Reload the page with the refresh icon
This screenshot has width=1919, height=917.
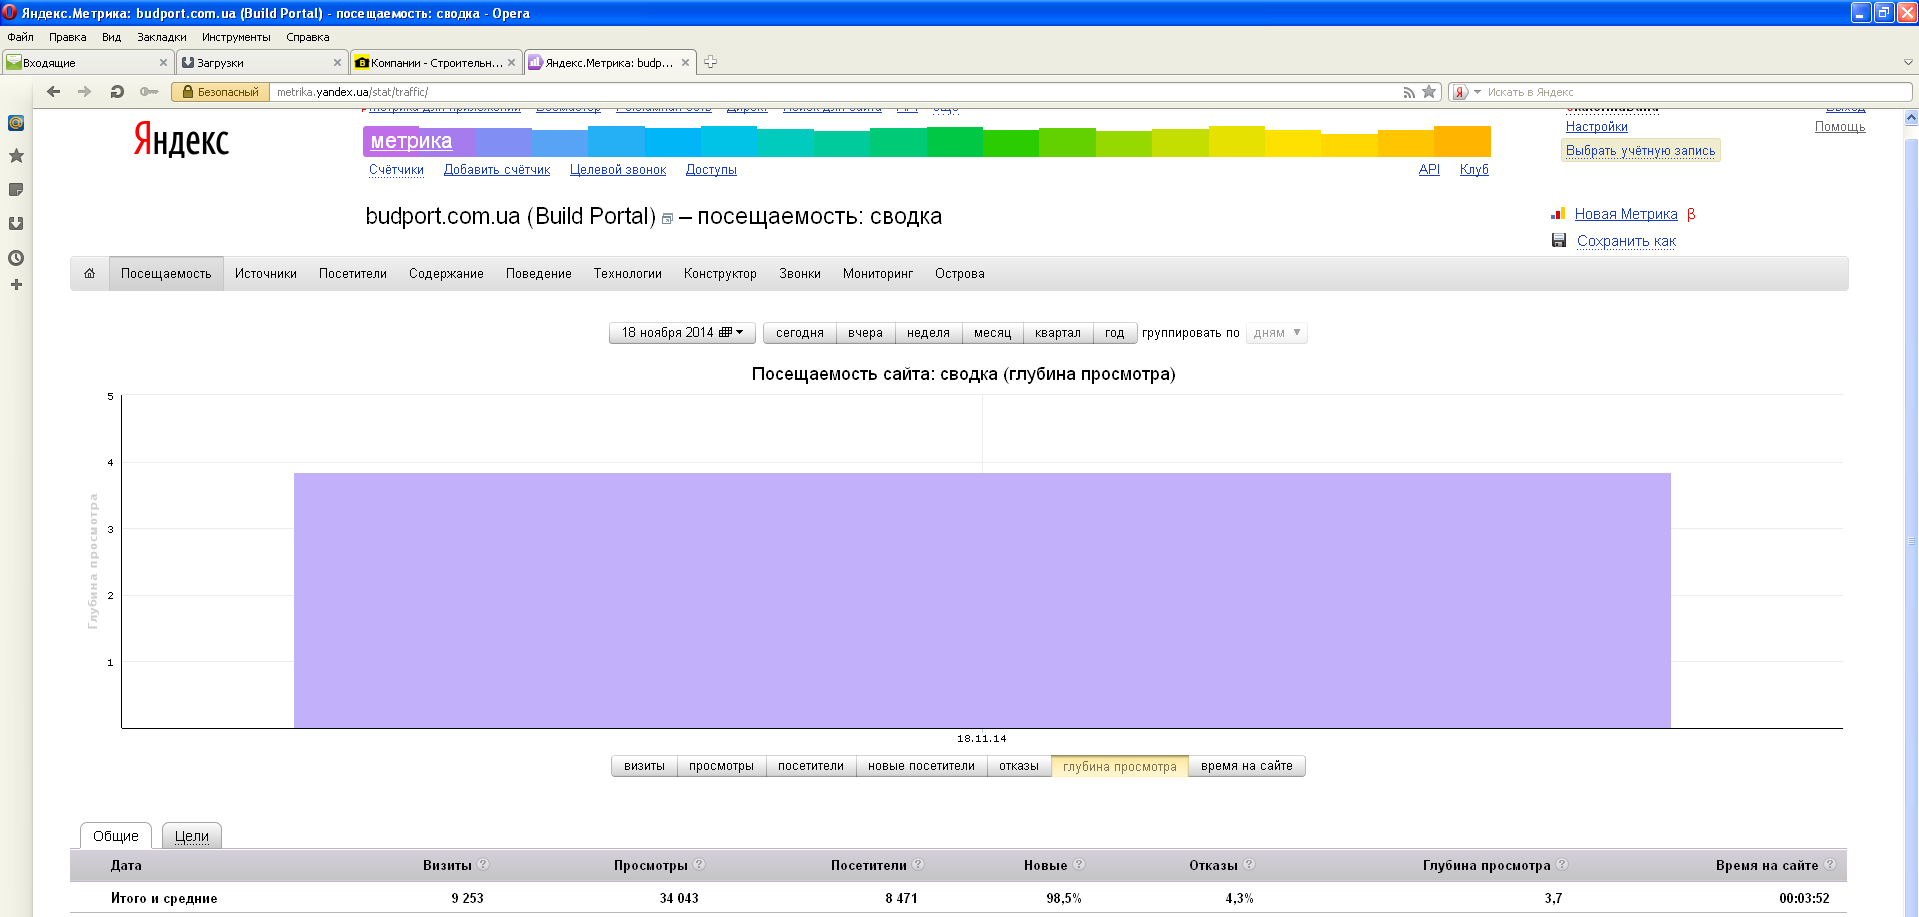point(117,91)
